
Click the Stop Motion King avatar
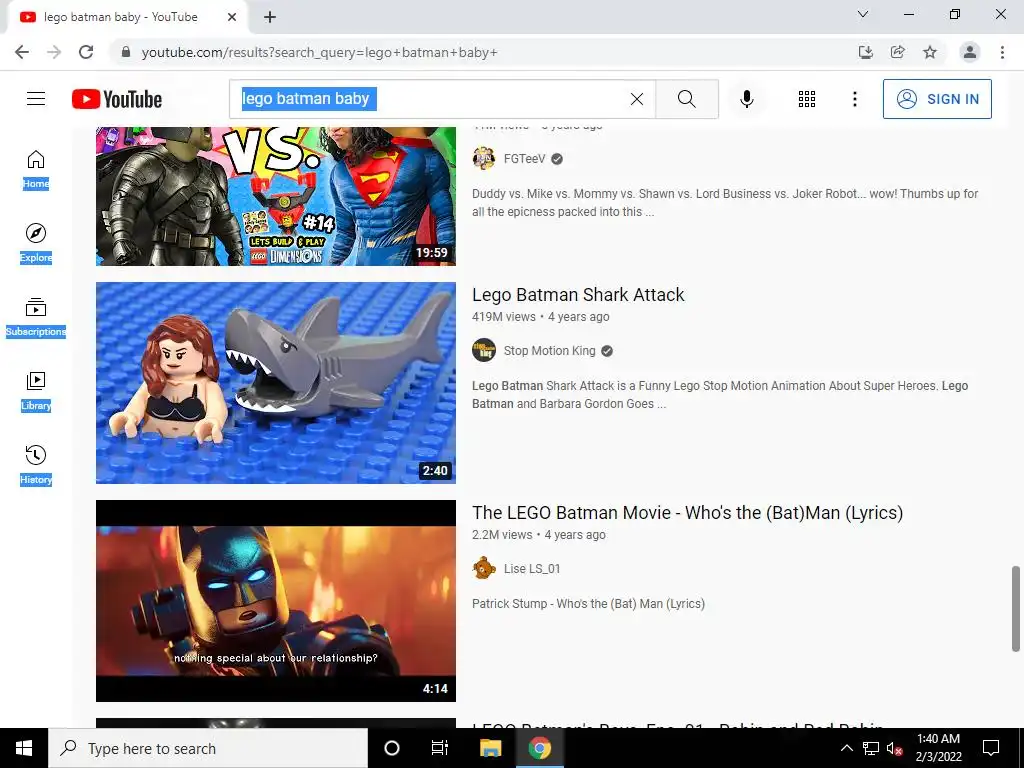pyautogui.click(x=484, y=351)
